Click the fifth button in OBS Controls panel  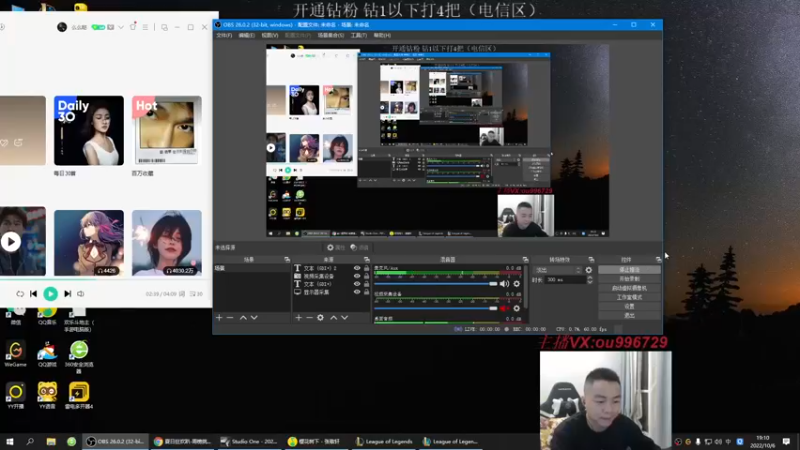pyautogui.click(x=629, y=306)
